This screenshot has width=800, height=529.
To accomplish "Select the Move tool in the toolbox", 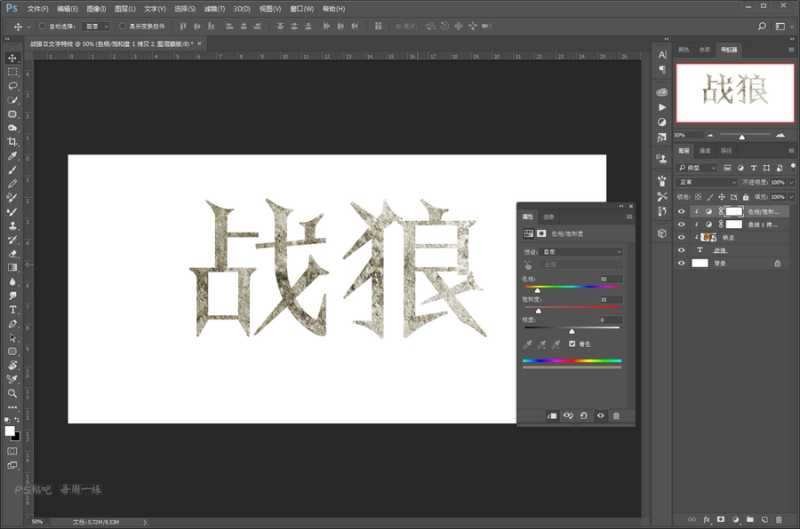I will tap(13, 58).
